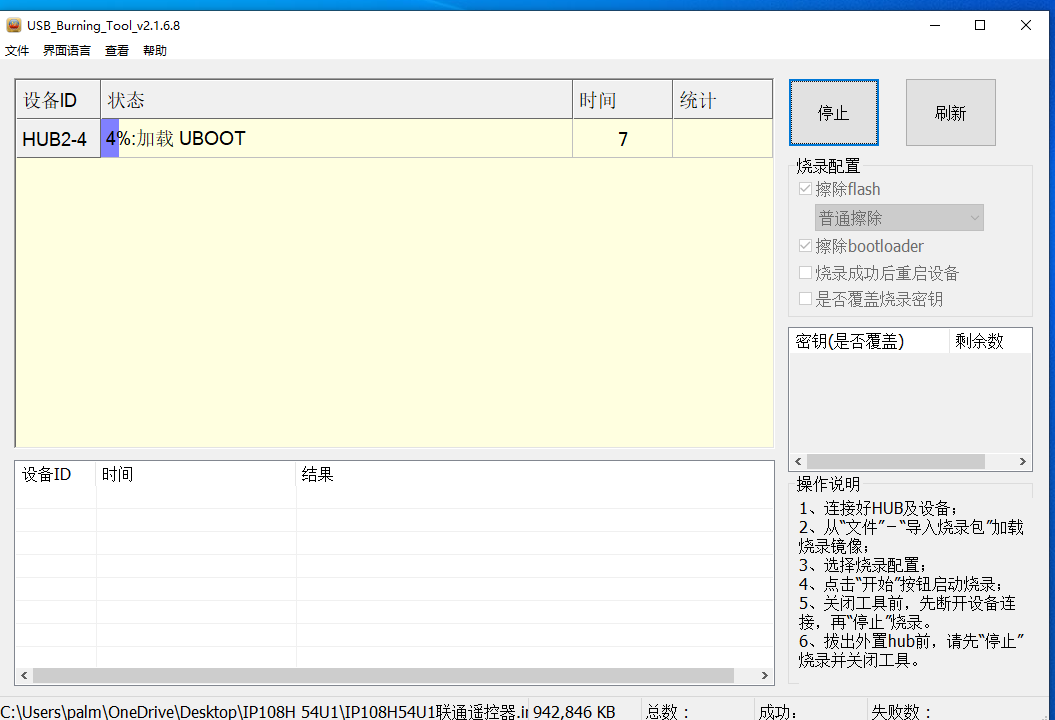Click the 停止 (Stop) button

point(833,113)
